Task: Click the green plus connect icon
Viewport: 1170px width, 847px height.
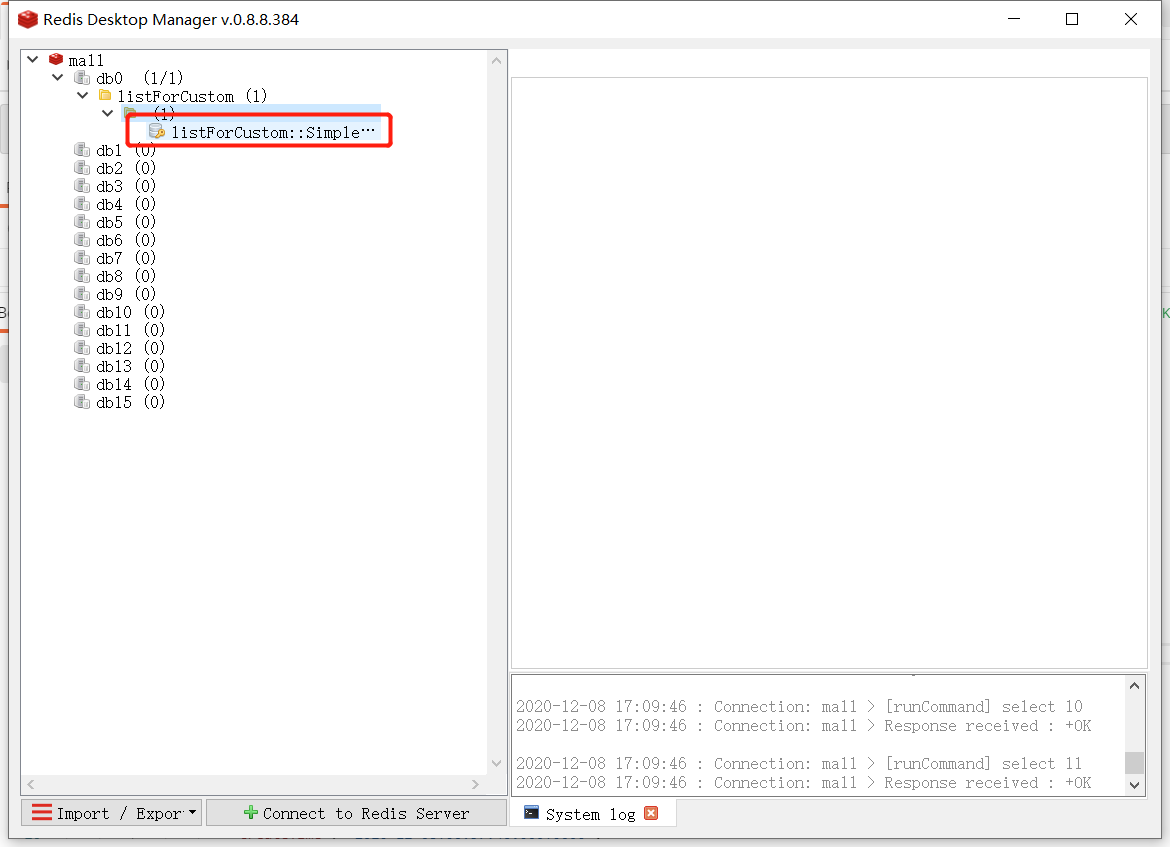Action: [251, 812]
